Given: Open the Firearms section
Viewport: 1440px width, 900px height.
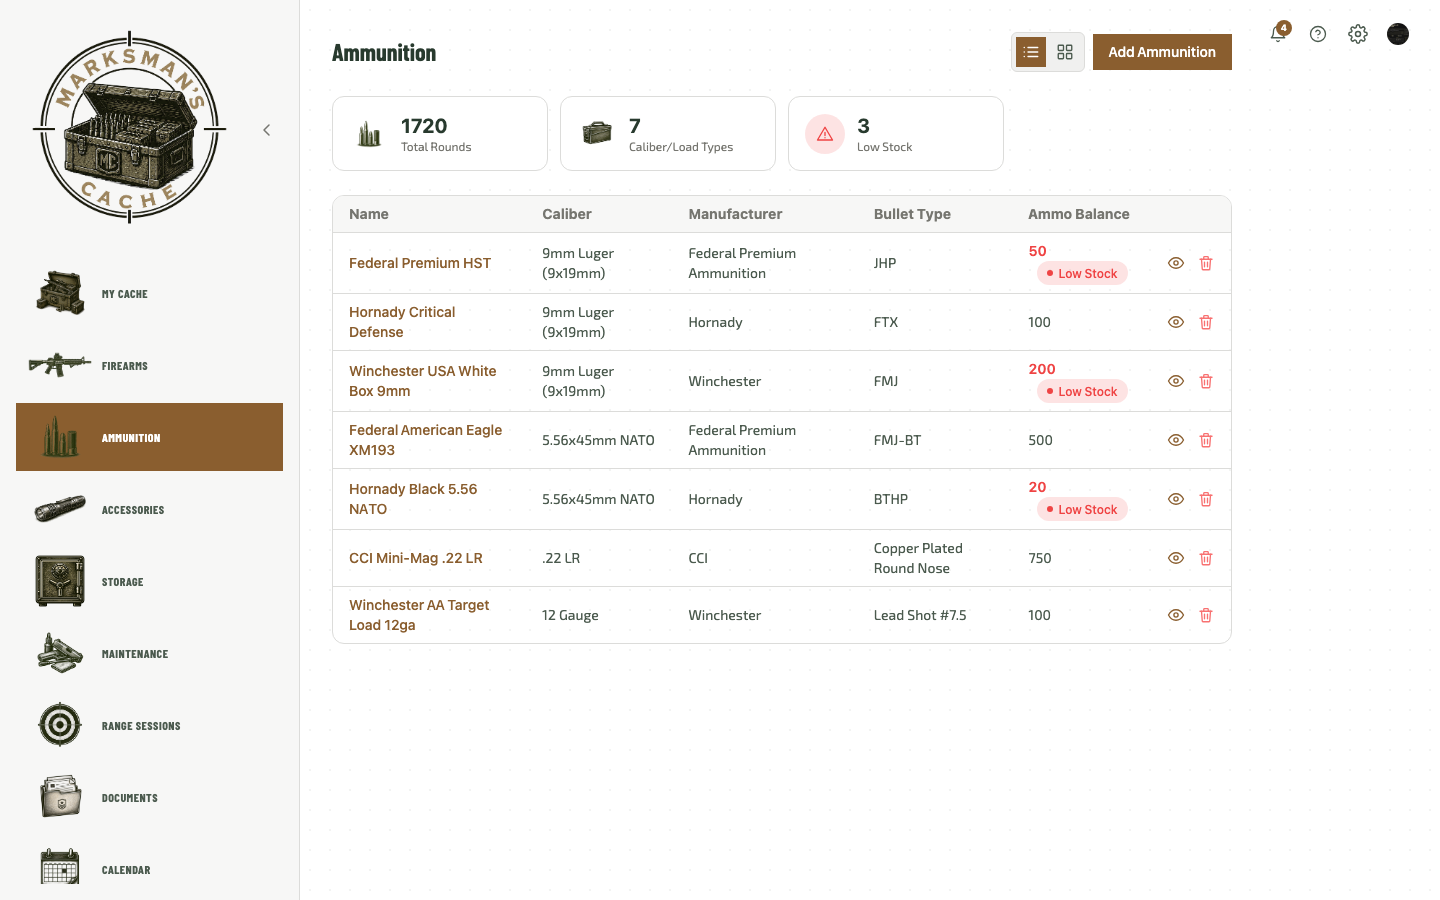Looking at the screenshot, I should click(x=149, y=366).
